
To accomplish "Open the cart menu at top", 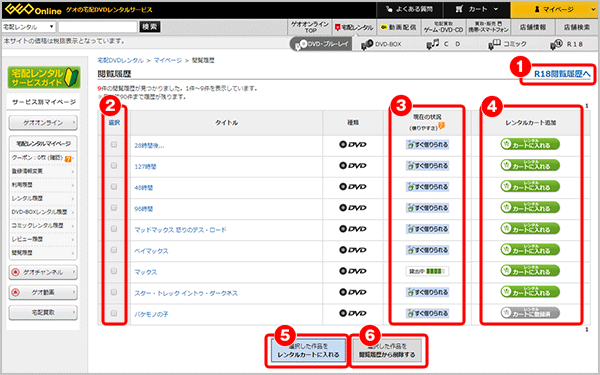I will (x=477, y=9).
